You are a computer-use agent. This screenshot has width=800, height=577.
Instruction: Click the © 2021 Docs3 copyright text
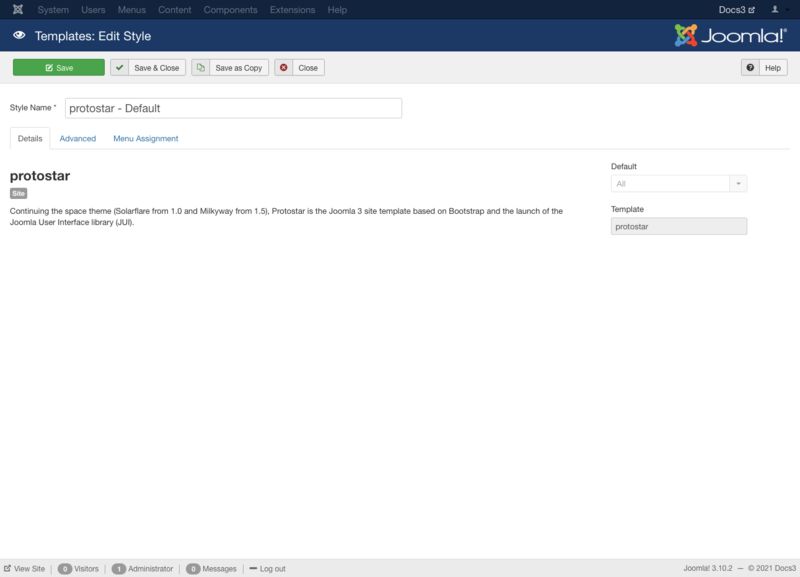click(772, 568)
